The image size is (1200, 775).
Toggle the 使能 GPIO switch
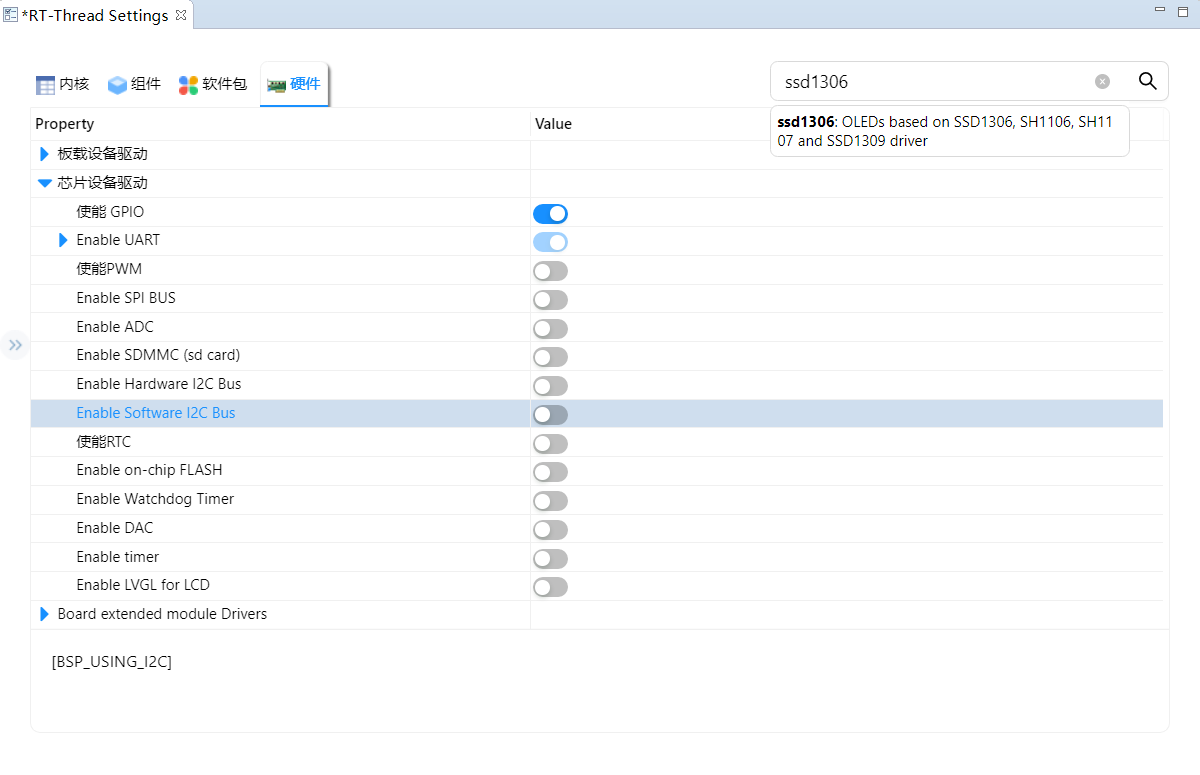[550, 213]
